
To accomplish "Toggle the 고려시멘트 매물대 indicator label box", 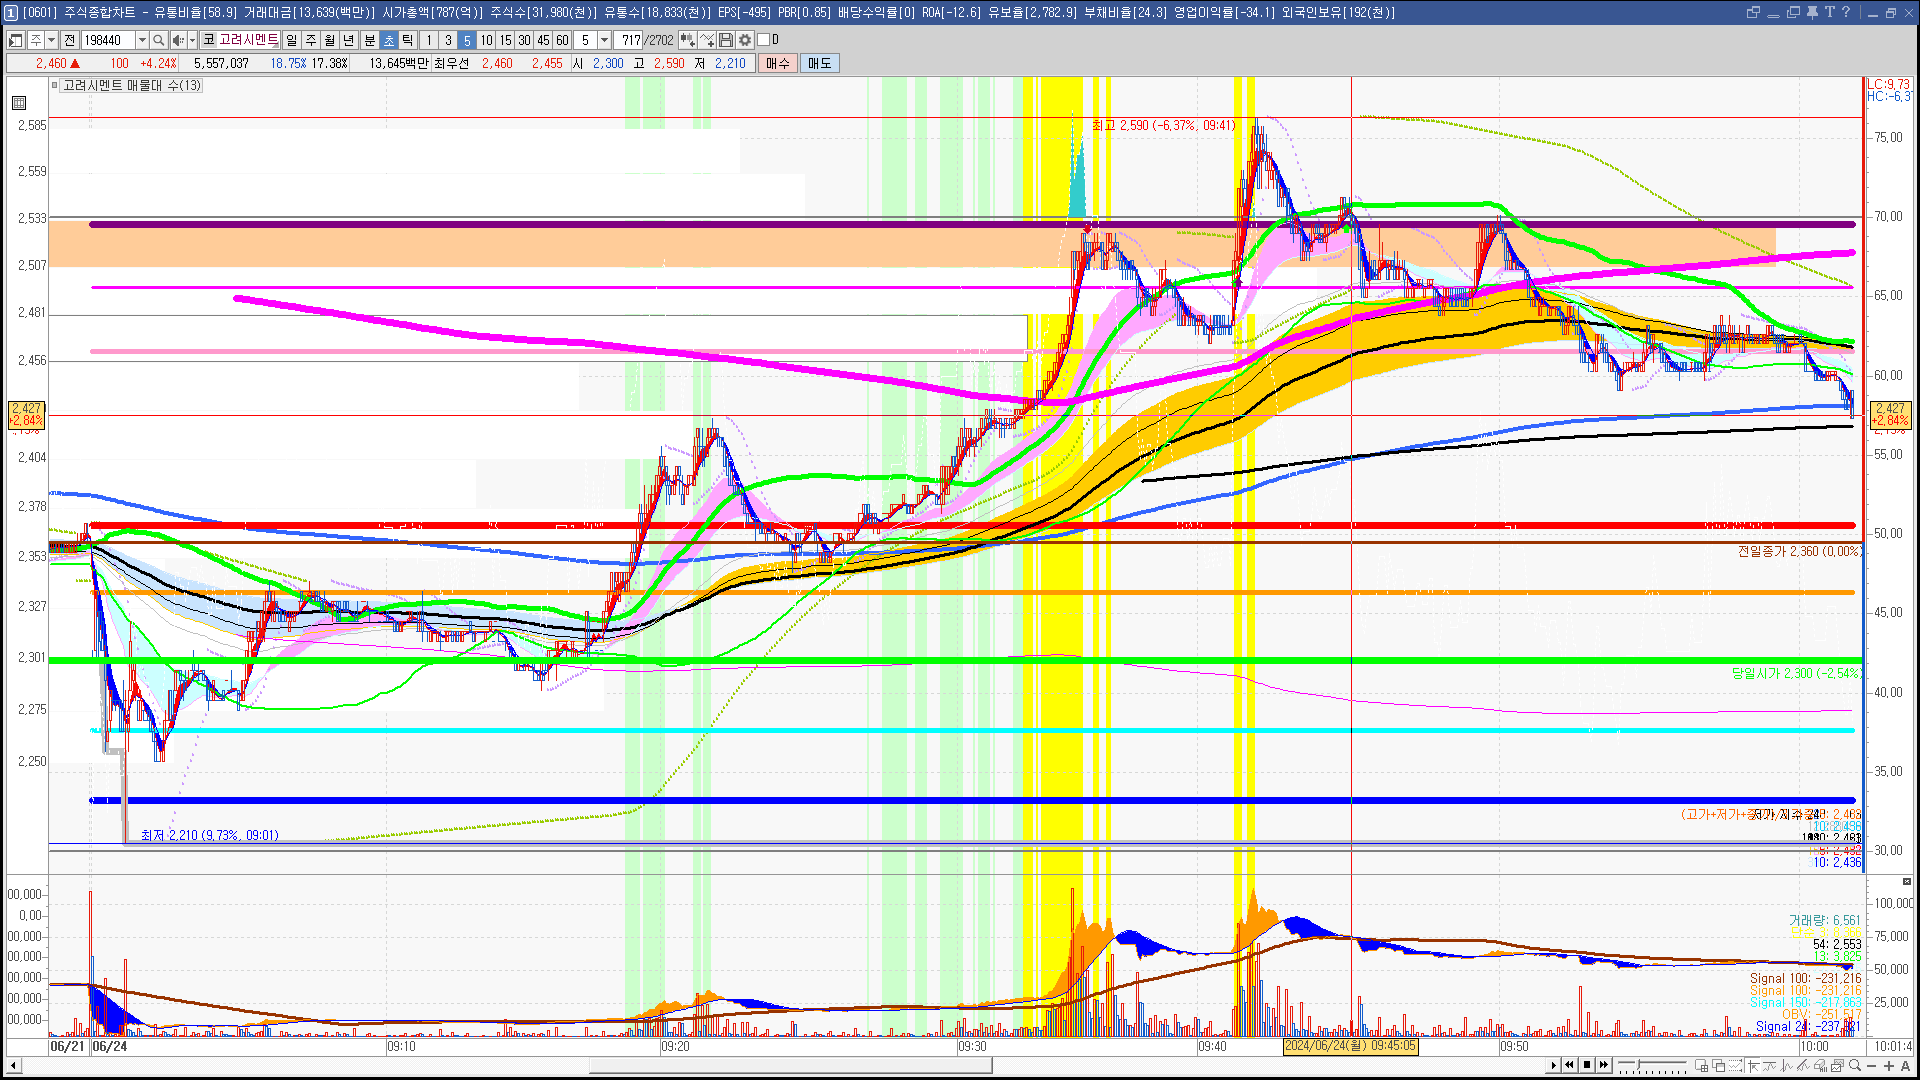I will [x=130, y=86].
